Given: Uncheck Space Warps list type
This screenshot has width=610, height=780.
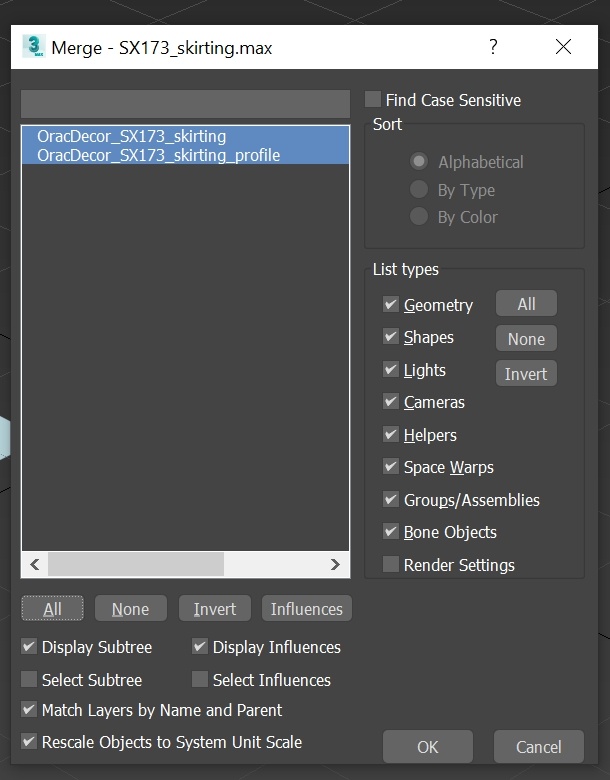Looking at the screenshot, I should pyautogui.click(x=391, y=467).
